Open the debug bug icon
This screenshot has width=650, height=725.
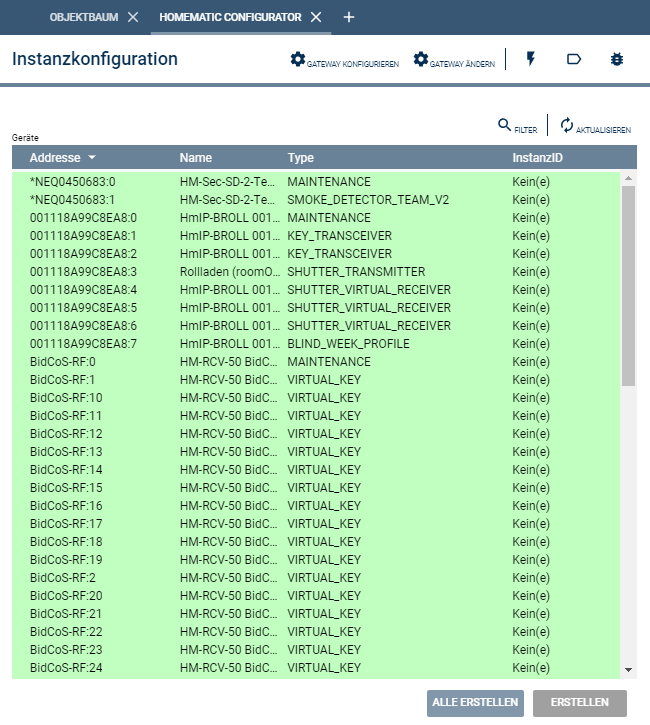[617, 60]
